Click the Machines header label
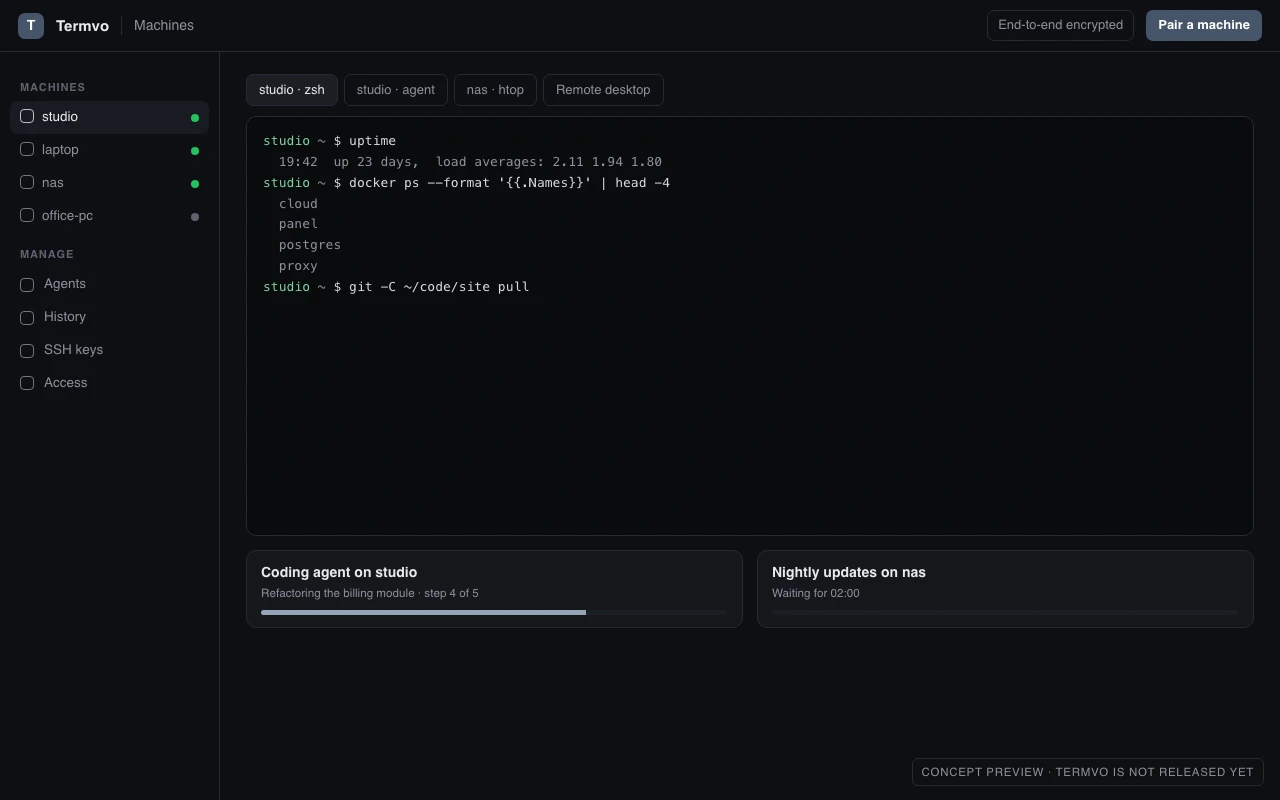The width and height of the screenshot is (1280, 800). 164,25
